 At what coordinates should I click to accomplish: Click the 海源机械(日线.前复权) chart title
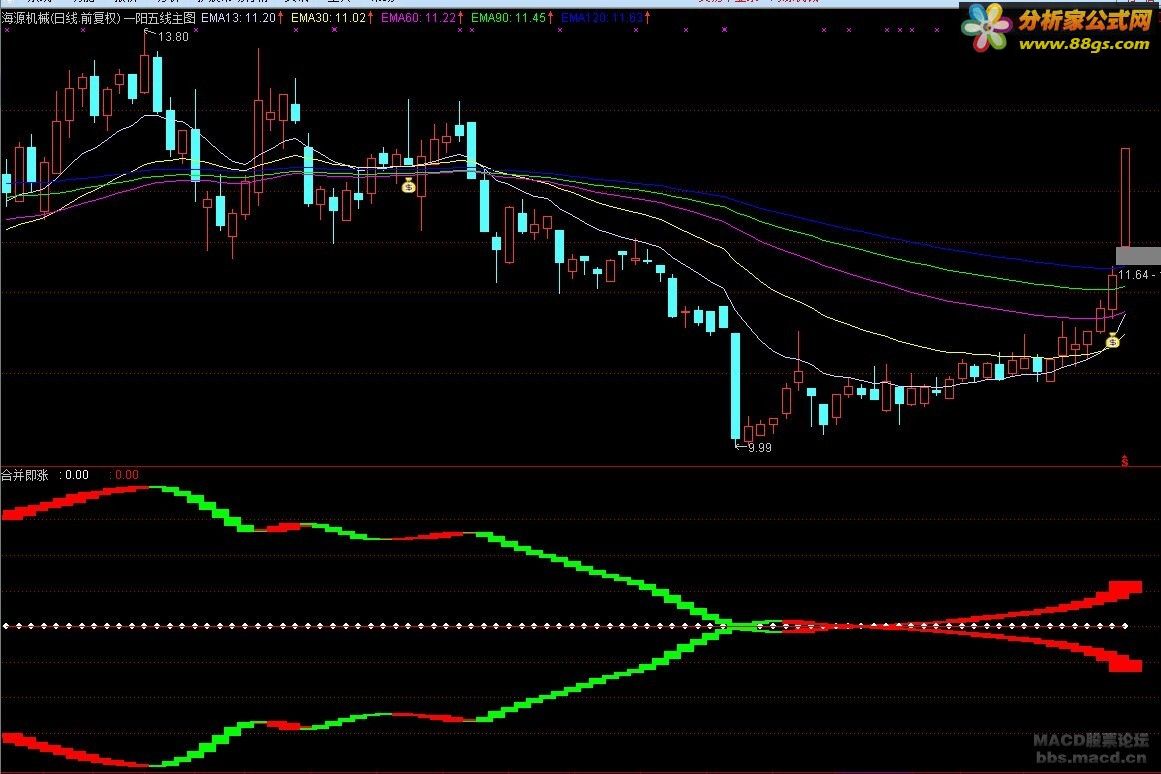click(61, 18)
